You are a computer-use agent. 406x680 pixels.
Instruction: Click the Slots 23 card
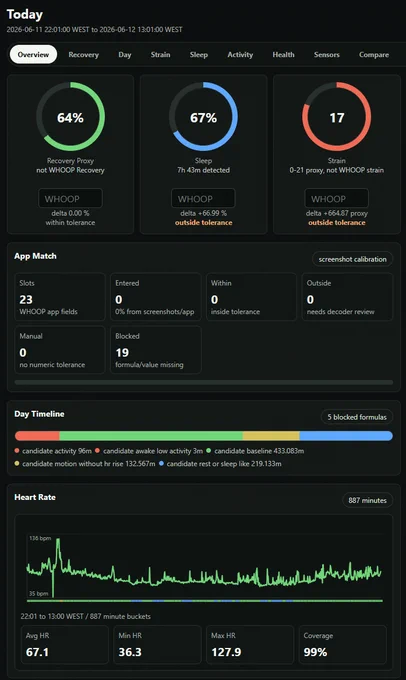coord(60,297)
